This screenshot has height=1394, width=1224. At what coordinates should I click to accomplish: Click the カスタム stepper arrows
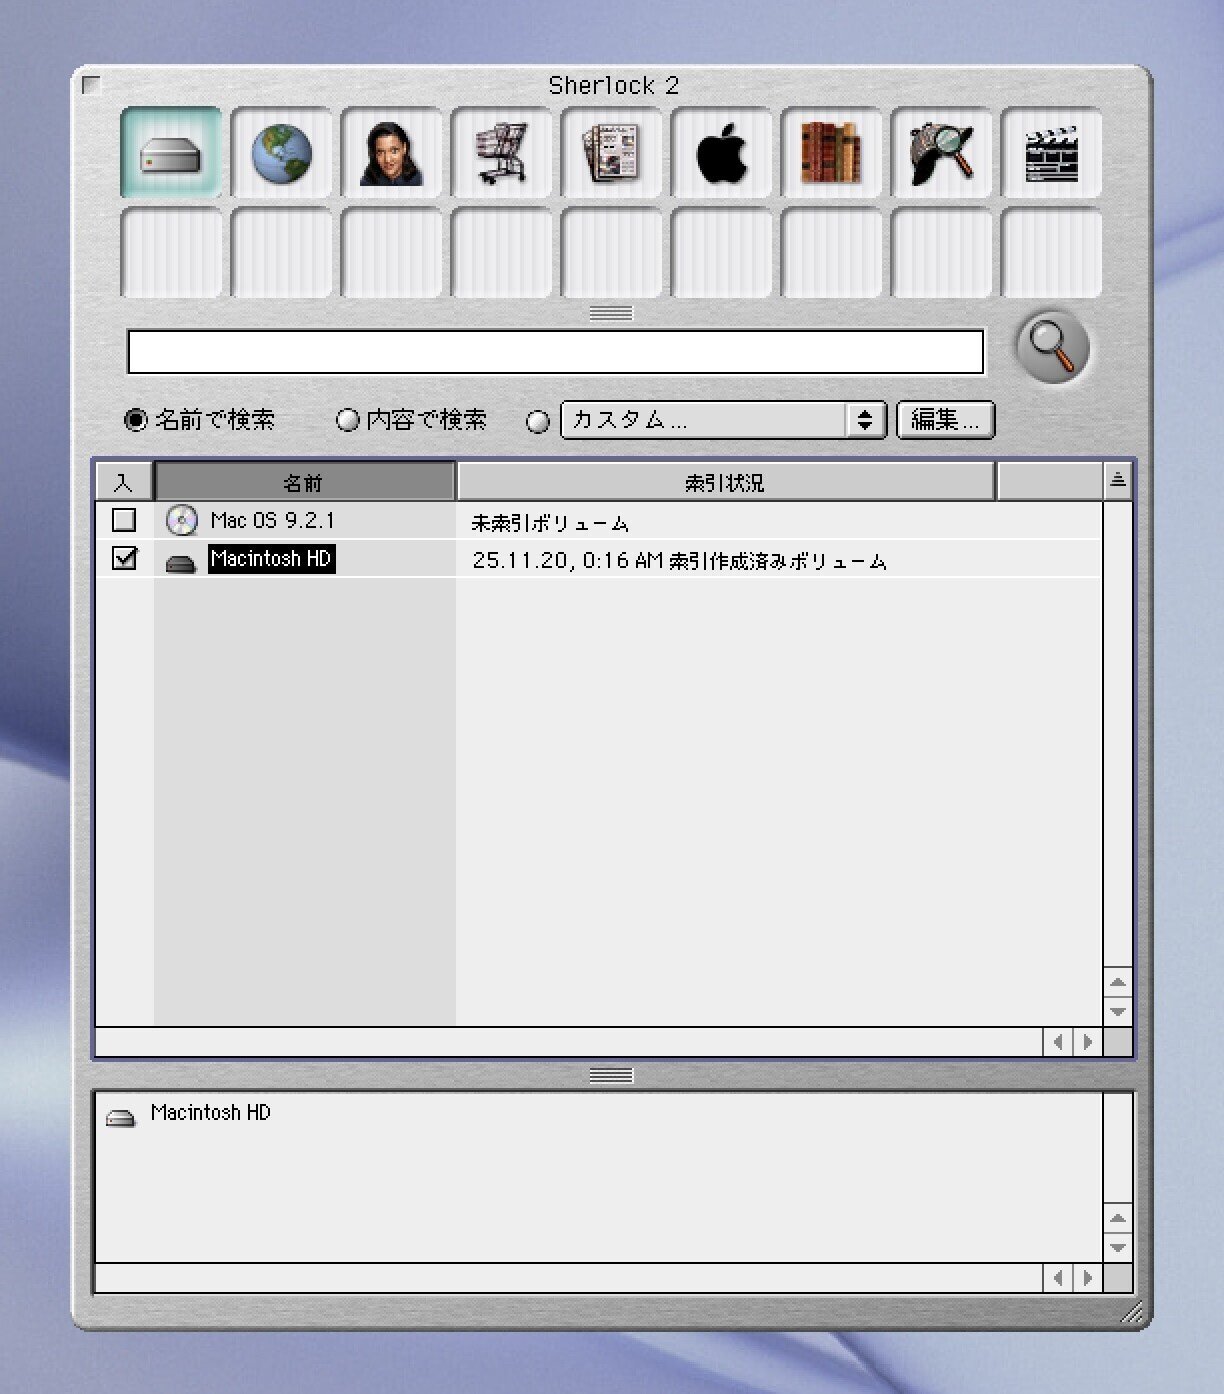tap(866, 420)
